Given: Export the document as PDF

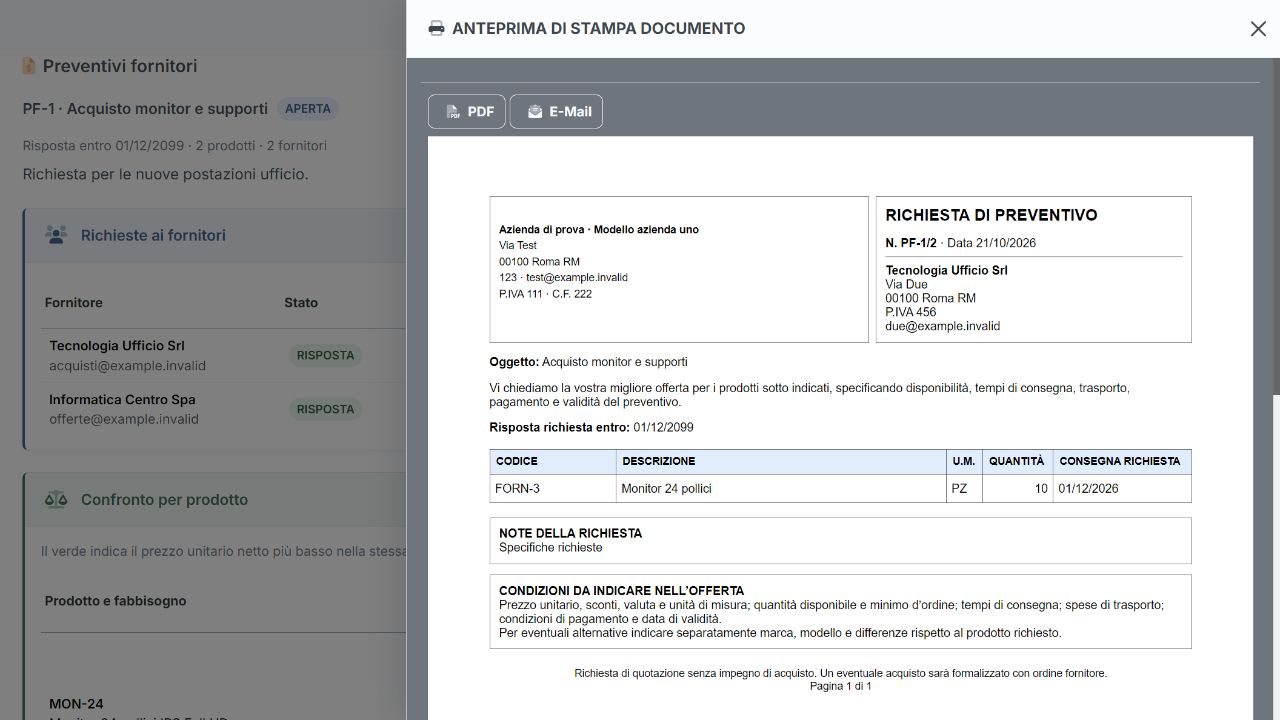Looking at the screenshot, I should pos(467,111).
